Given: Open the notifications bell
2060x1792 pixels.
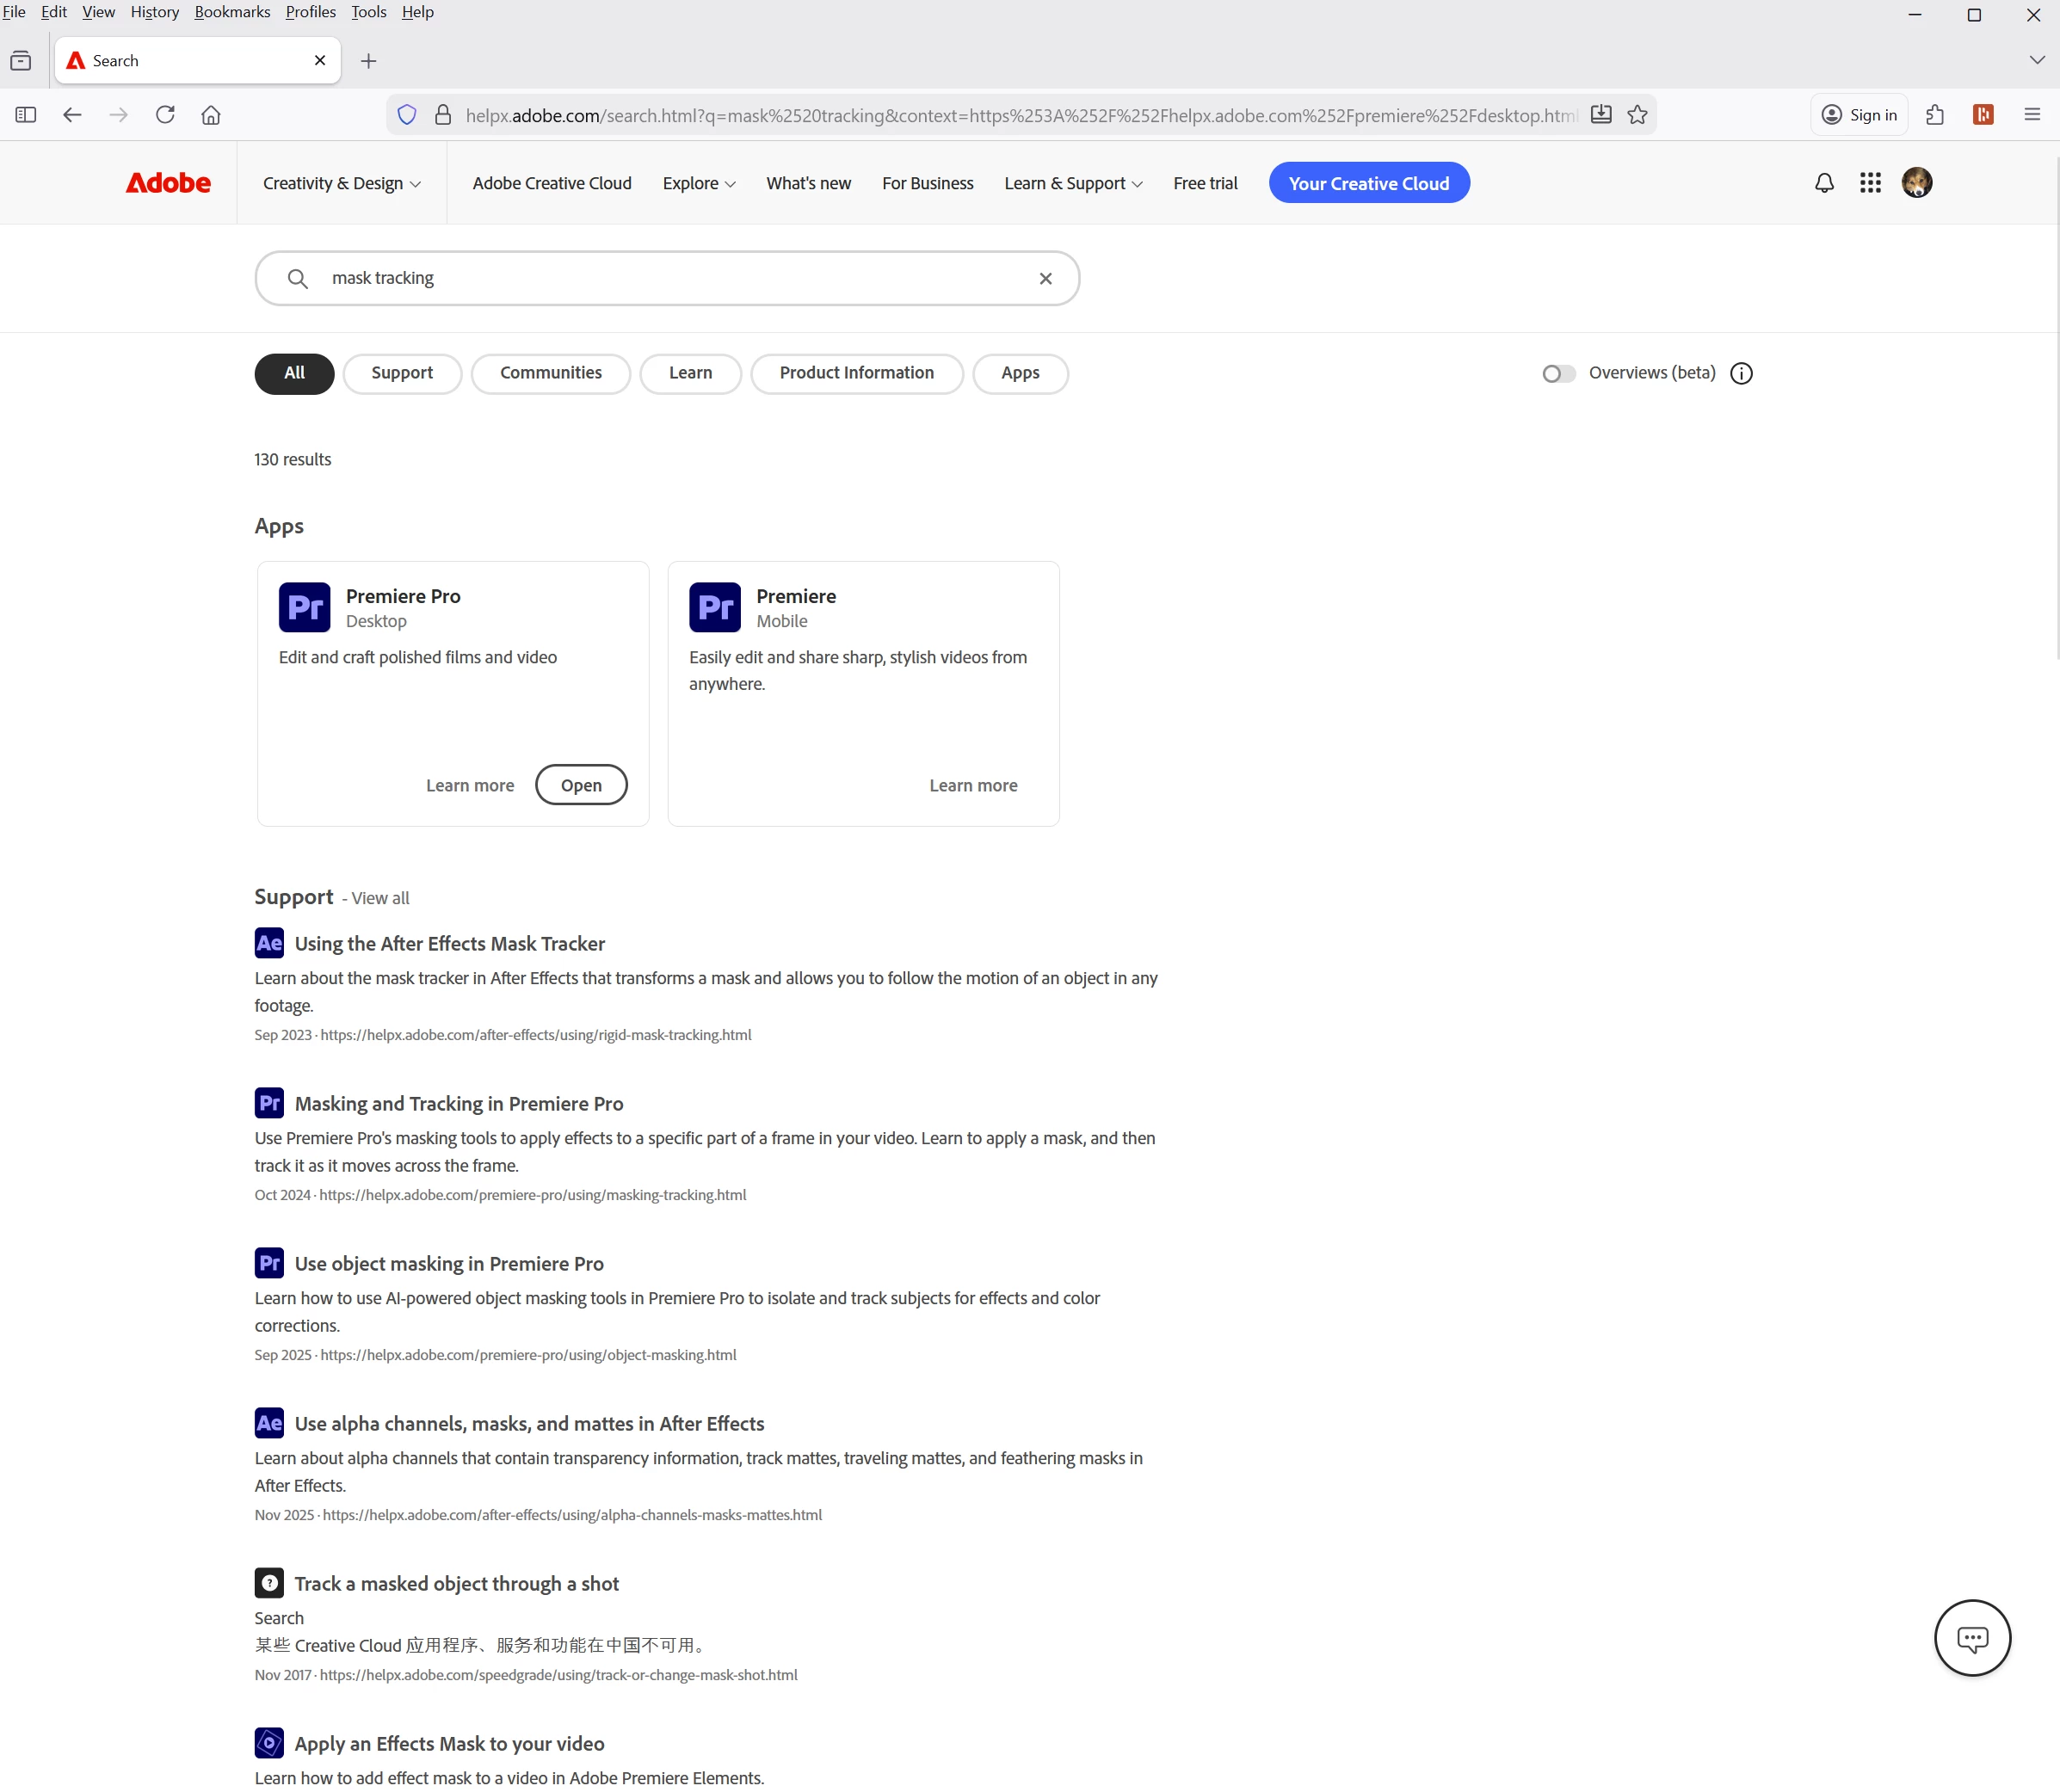Looking at the screenshot, I should (x=1824, y=183).
